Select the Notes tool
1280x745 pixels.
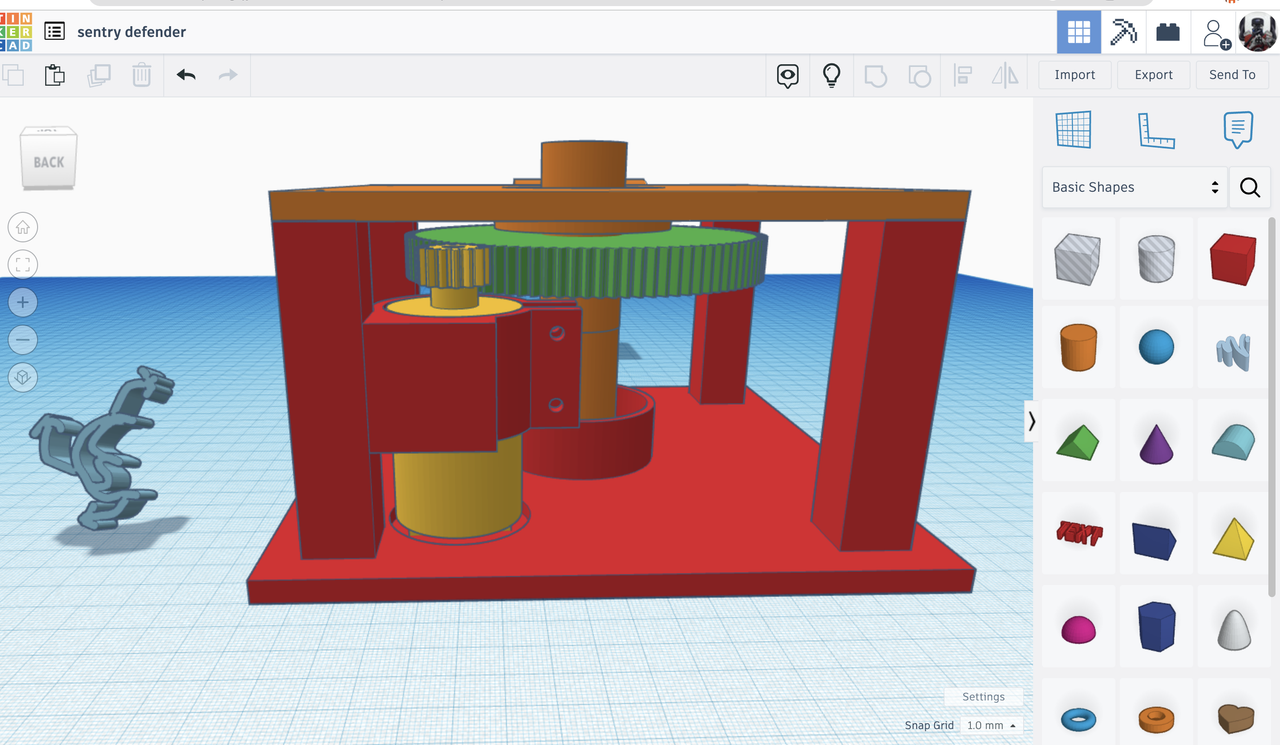pos(1238,130)
